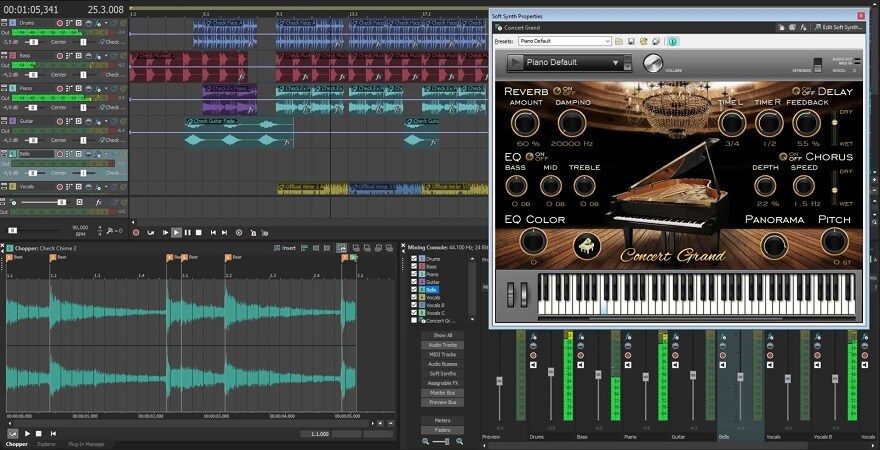Select Bells in the Mixing Console list
This screenshot has height=450, width=880.
point(432,290)
